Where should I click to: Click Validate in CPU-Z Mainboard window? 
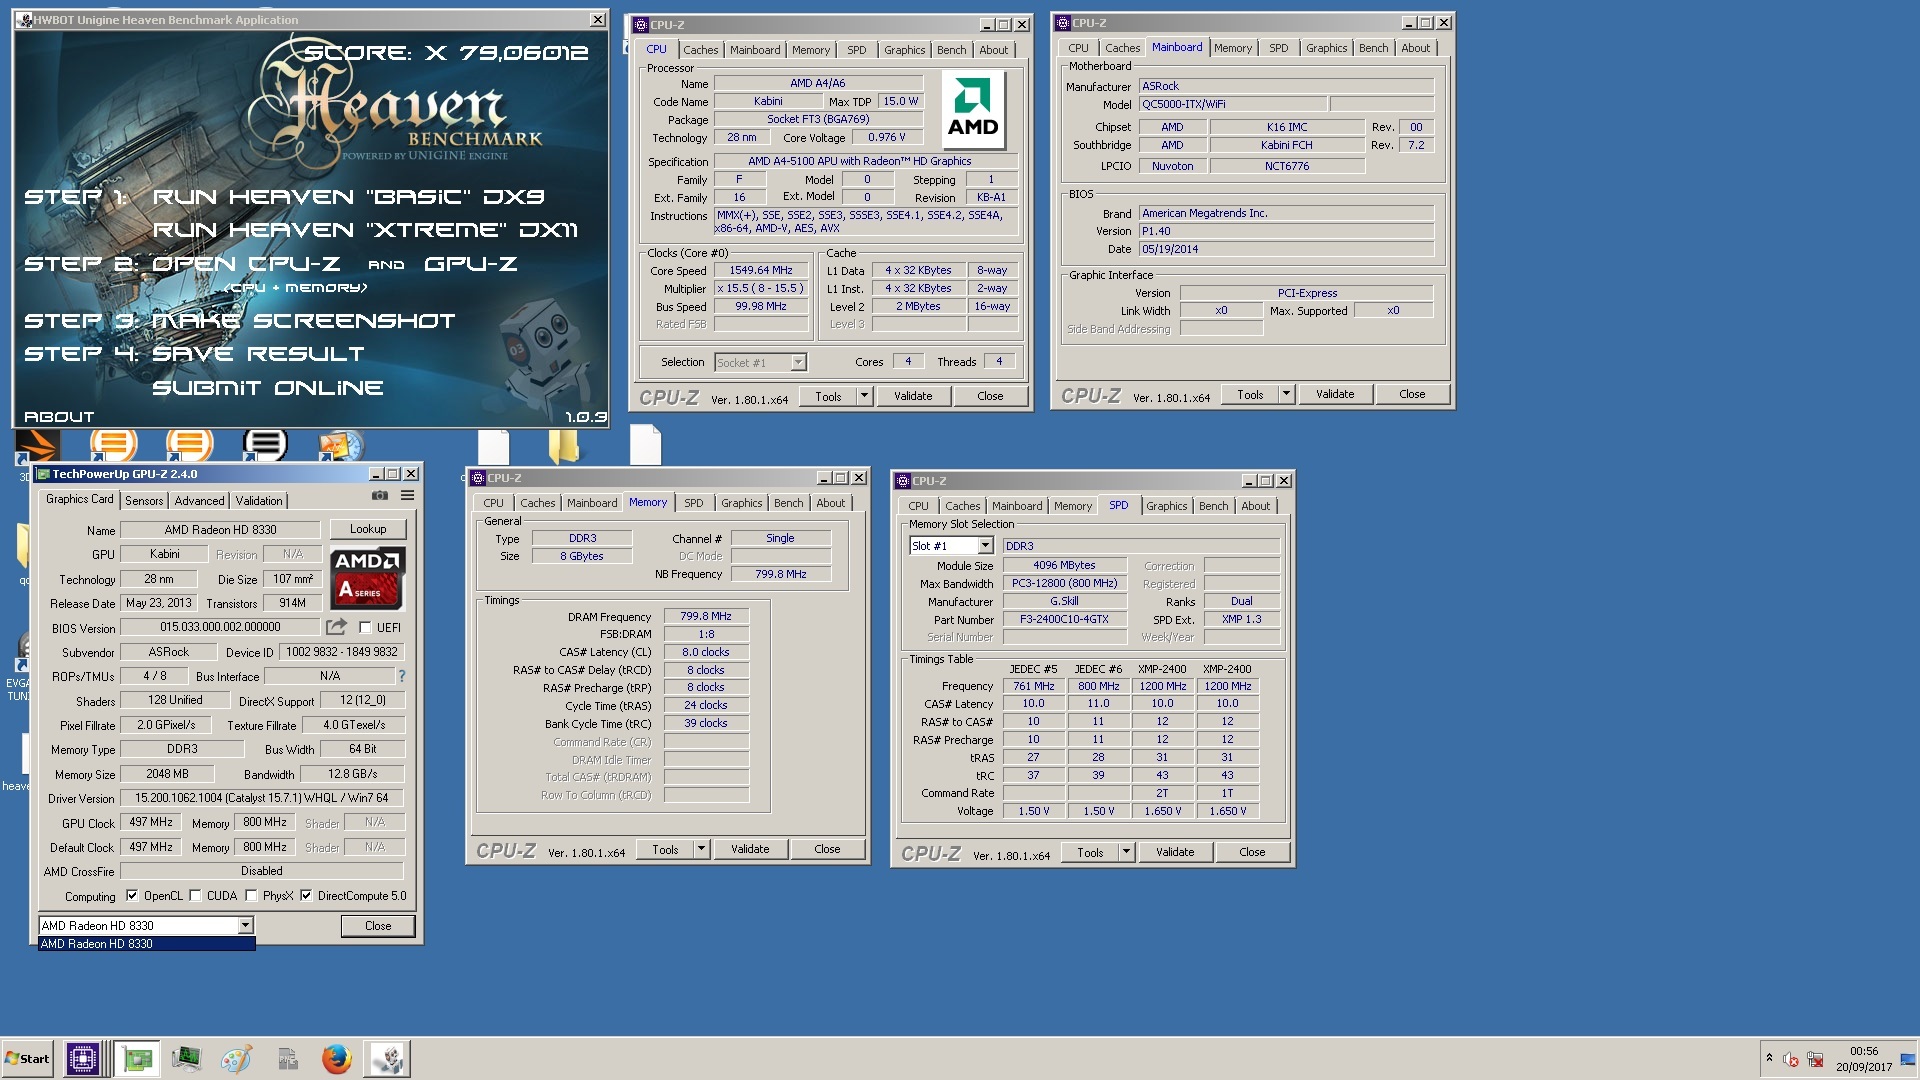1335,394
